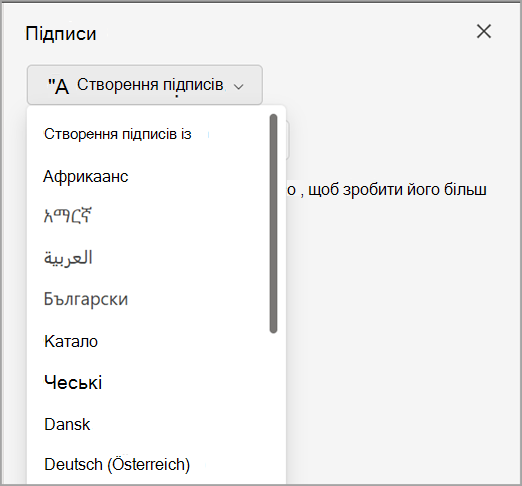Click partially hidden button behind language list
522x486 pixels.
click(288, 140)
